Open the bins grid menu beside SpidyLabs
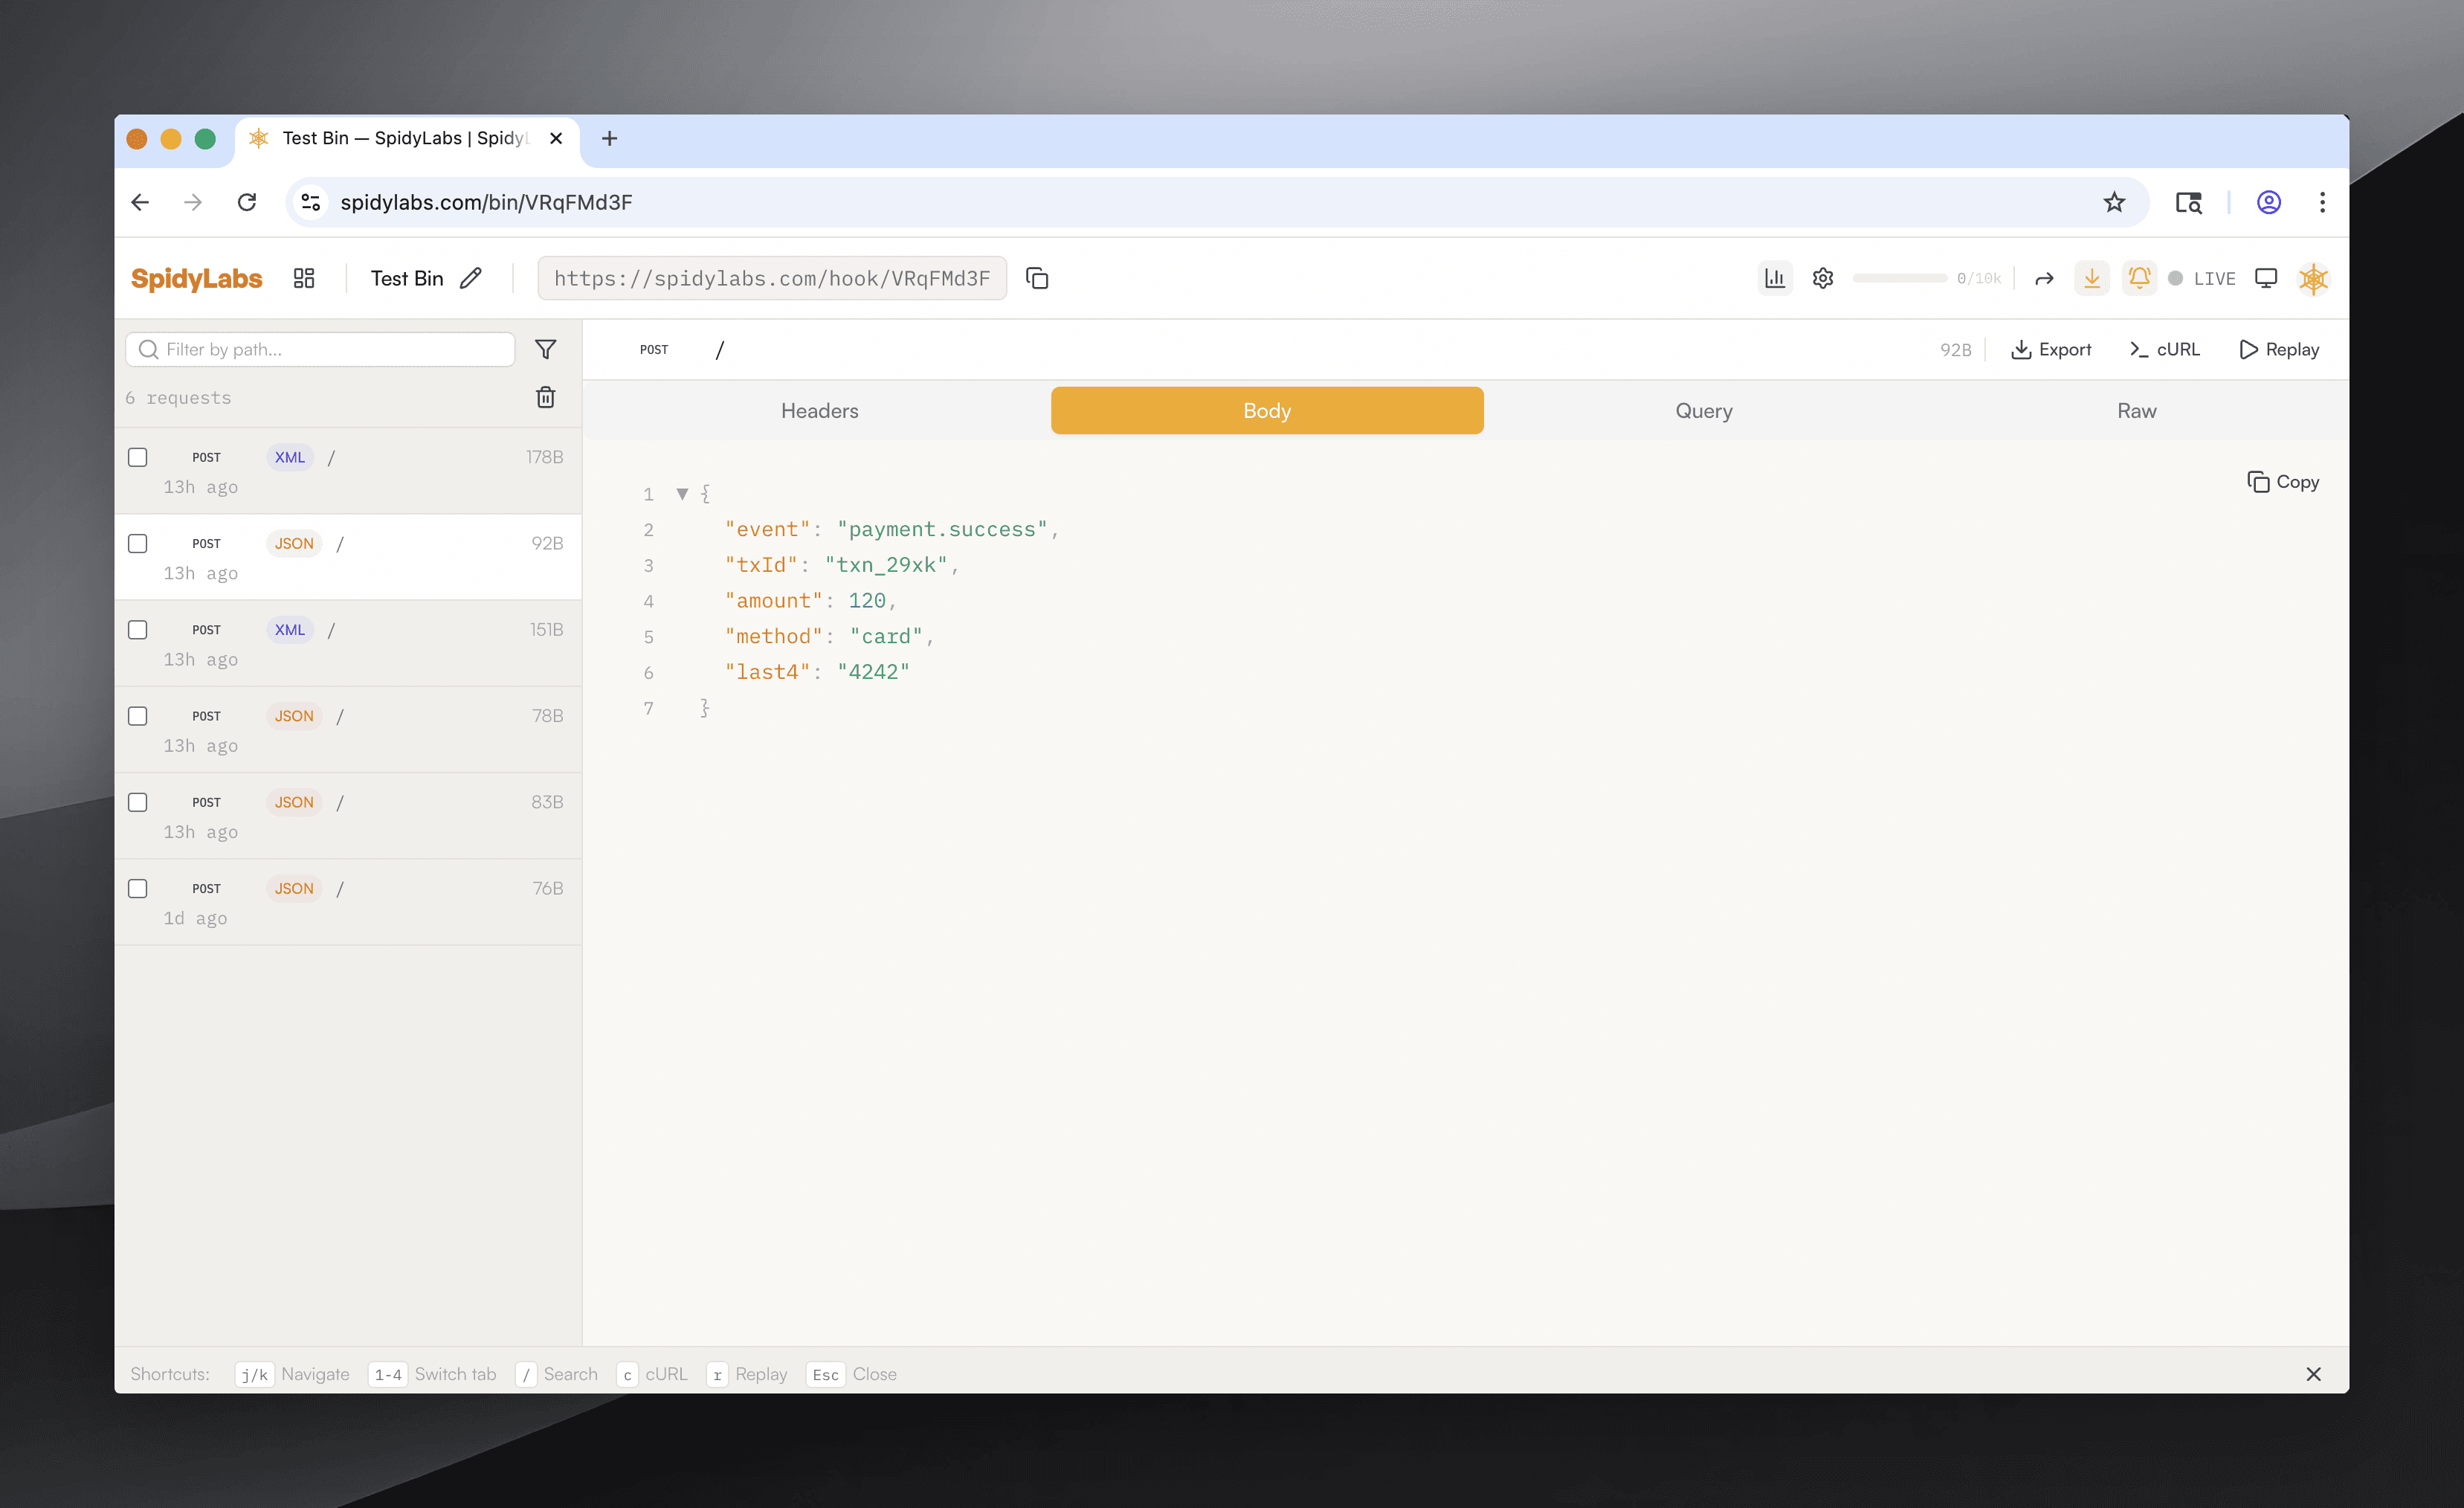 click(x=303, y=278)
